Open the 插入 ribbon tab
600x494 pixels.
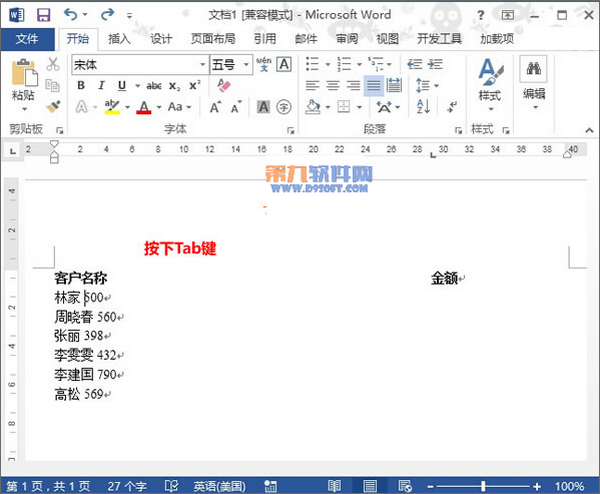pos(119,39)
